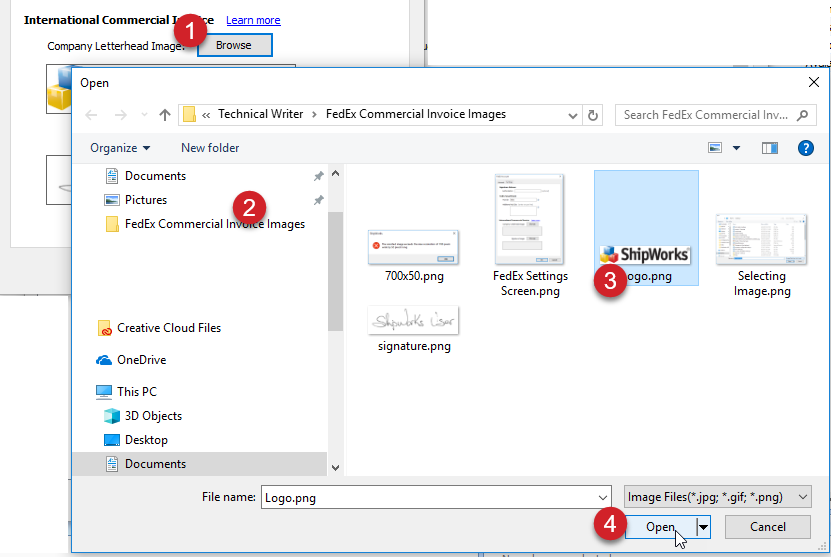Focus the Search FedEx Commercial Inv field

tap(715, 115)
